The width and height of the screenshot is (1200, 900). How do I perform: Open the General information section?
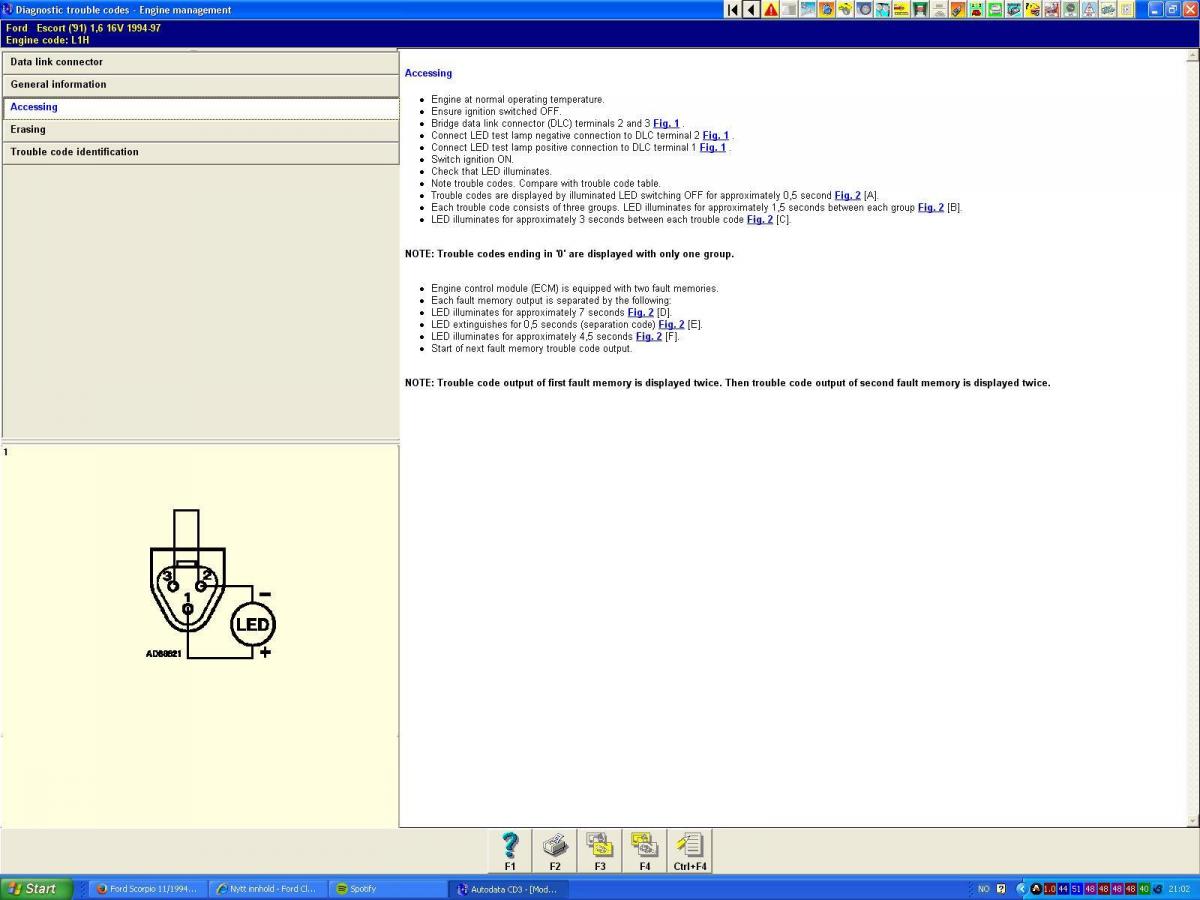(200, 85)
